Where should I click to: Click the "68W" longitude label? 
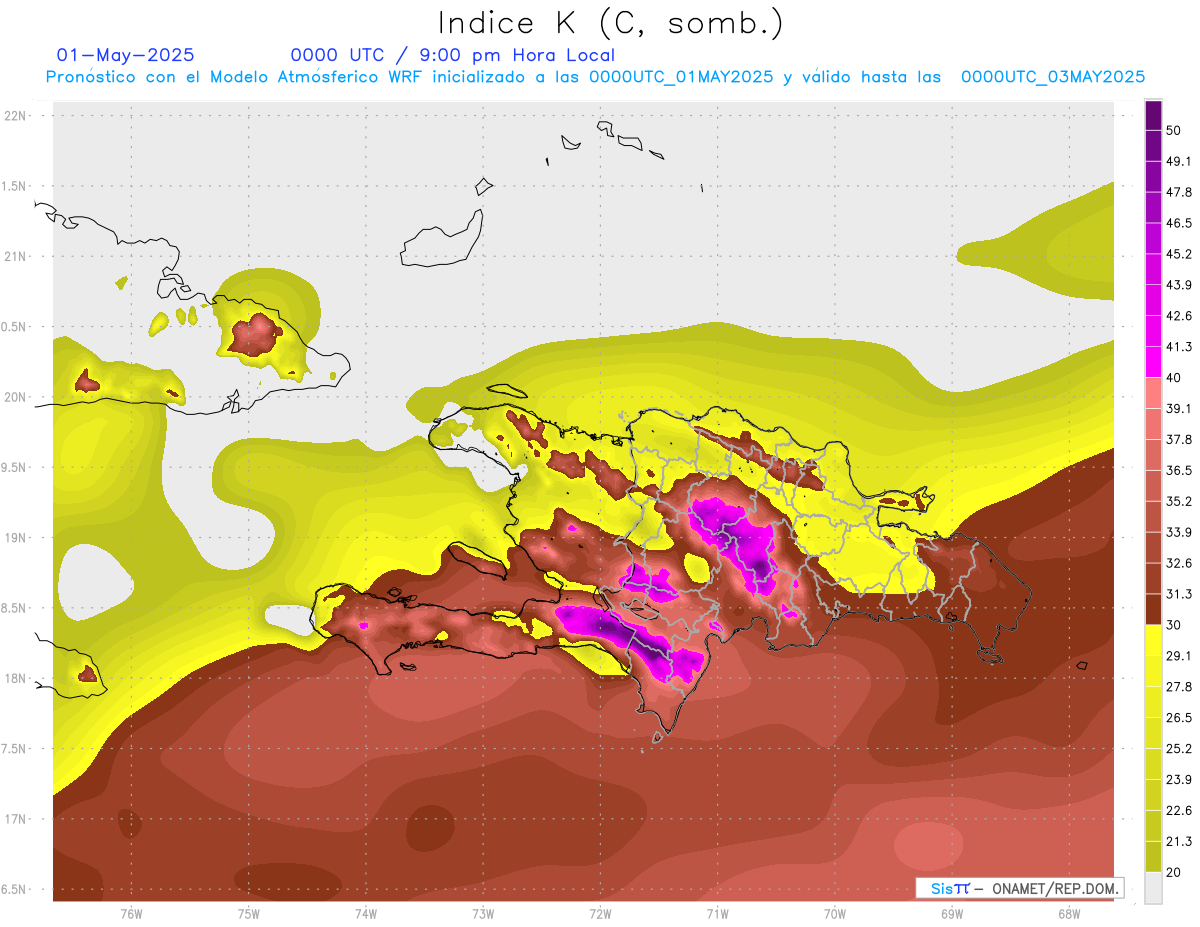tap(1069, 914)
